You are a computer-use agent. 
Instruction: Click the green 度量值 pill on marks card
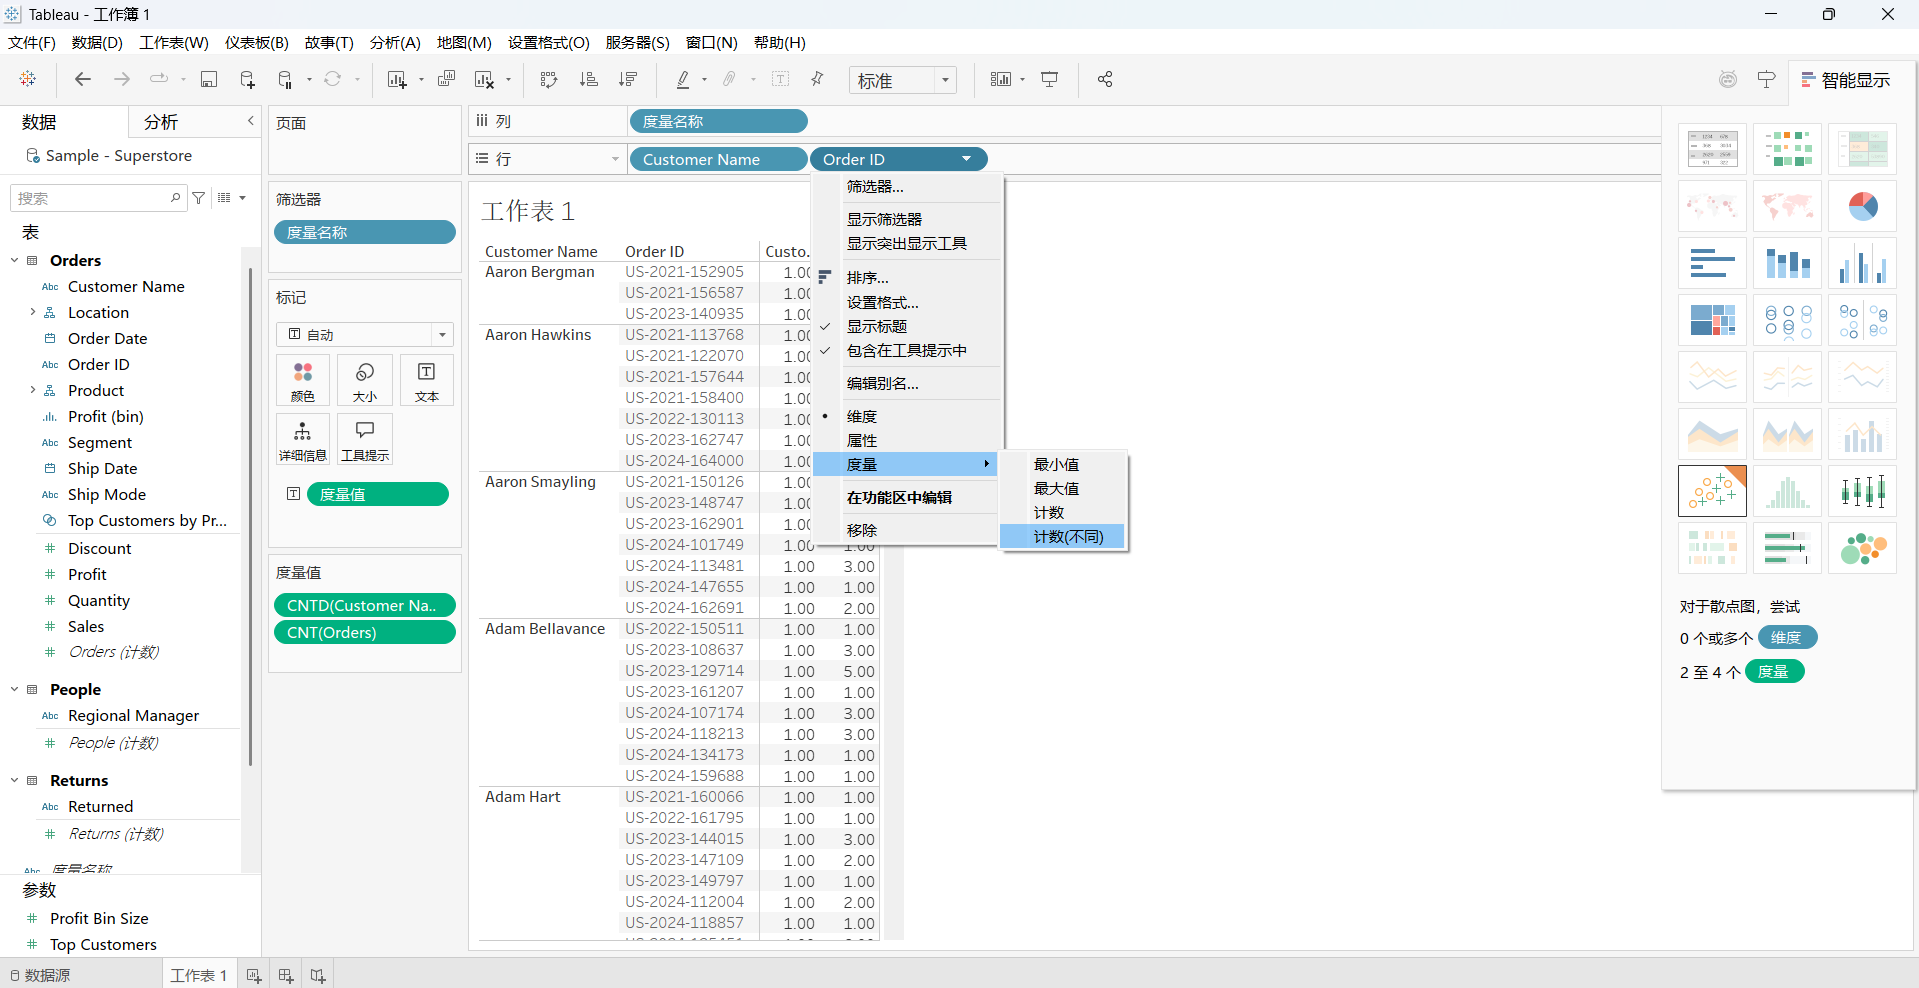pyautogui.click(x=378, y=494)
